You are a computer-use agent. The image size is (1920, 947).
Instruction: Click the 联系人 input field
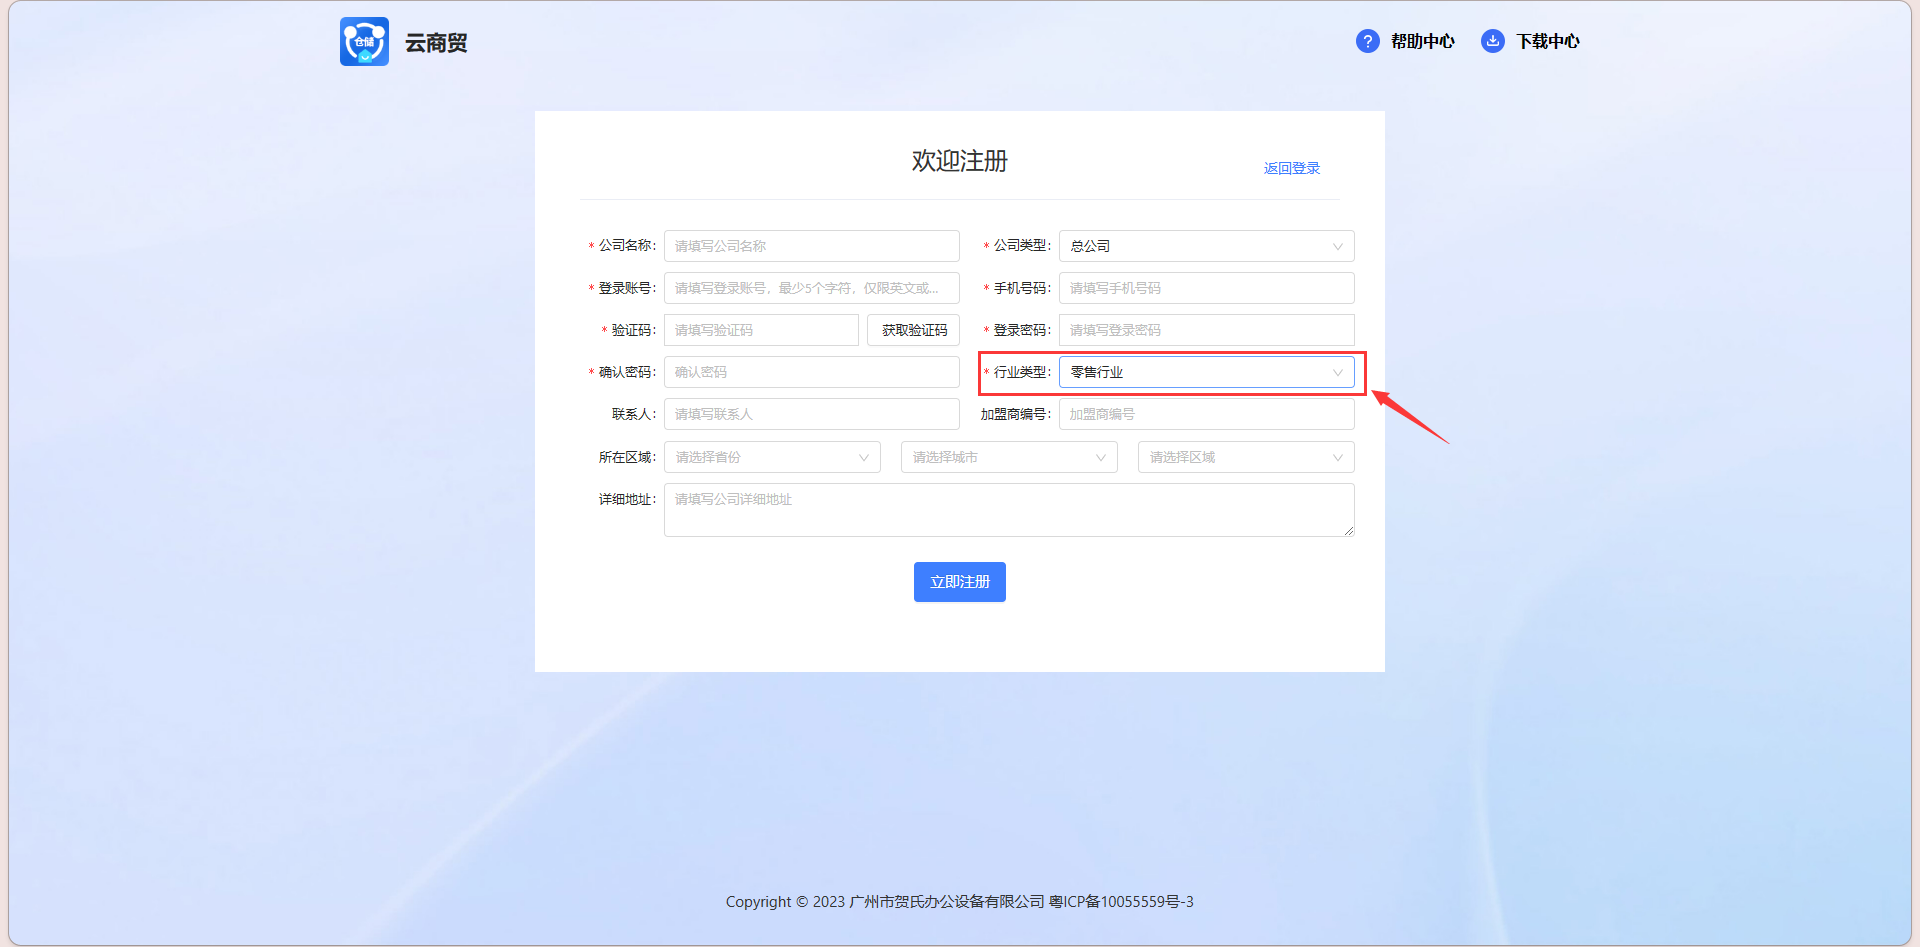(x=811, y=414)
